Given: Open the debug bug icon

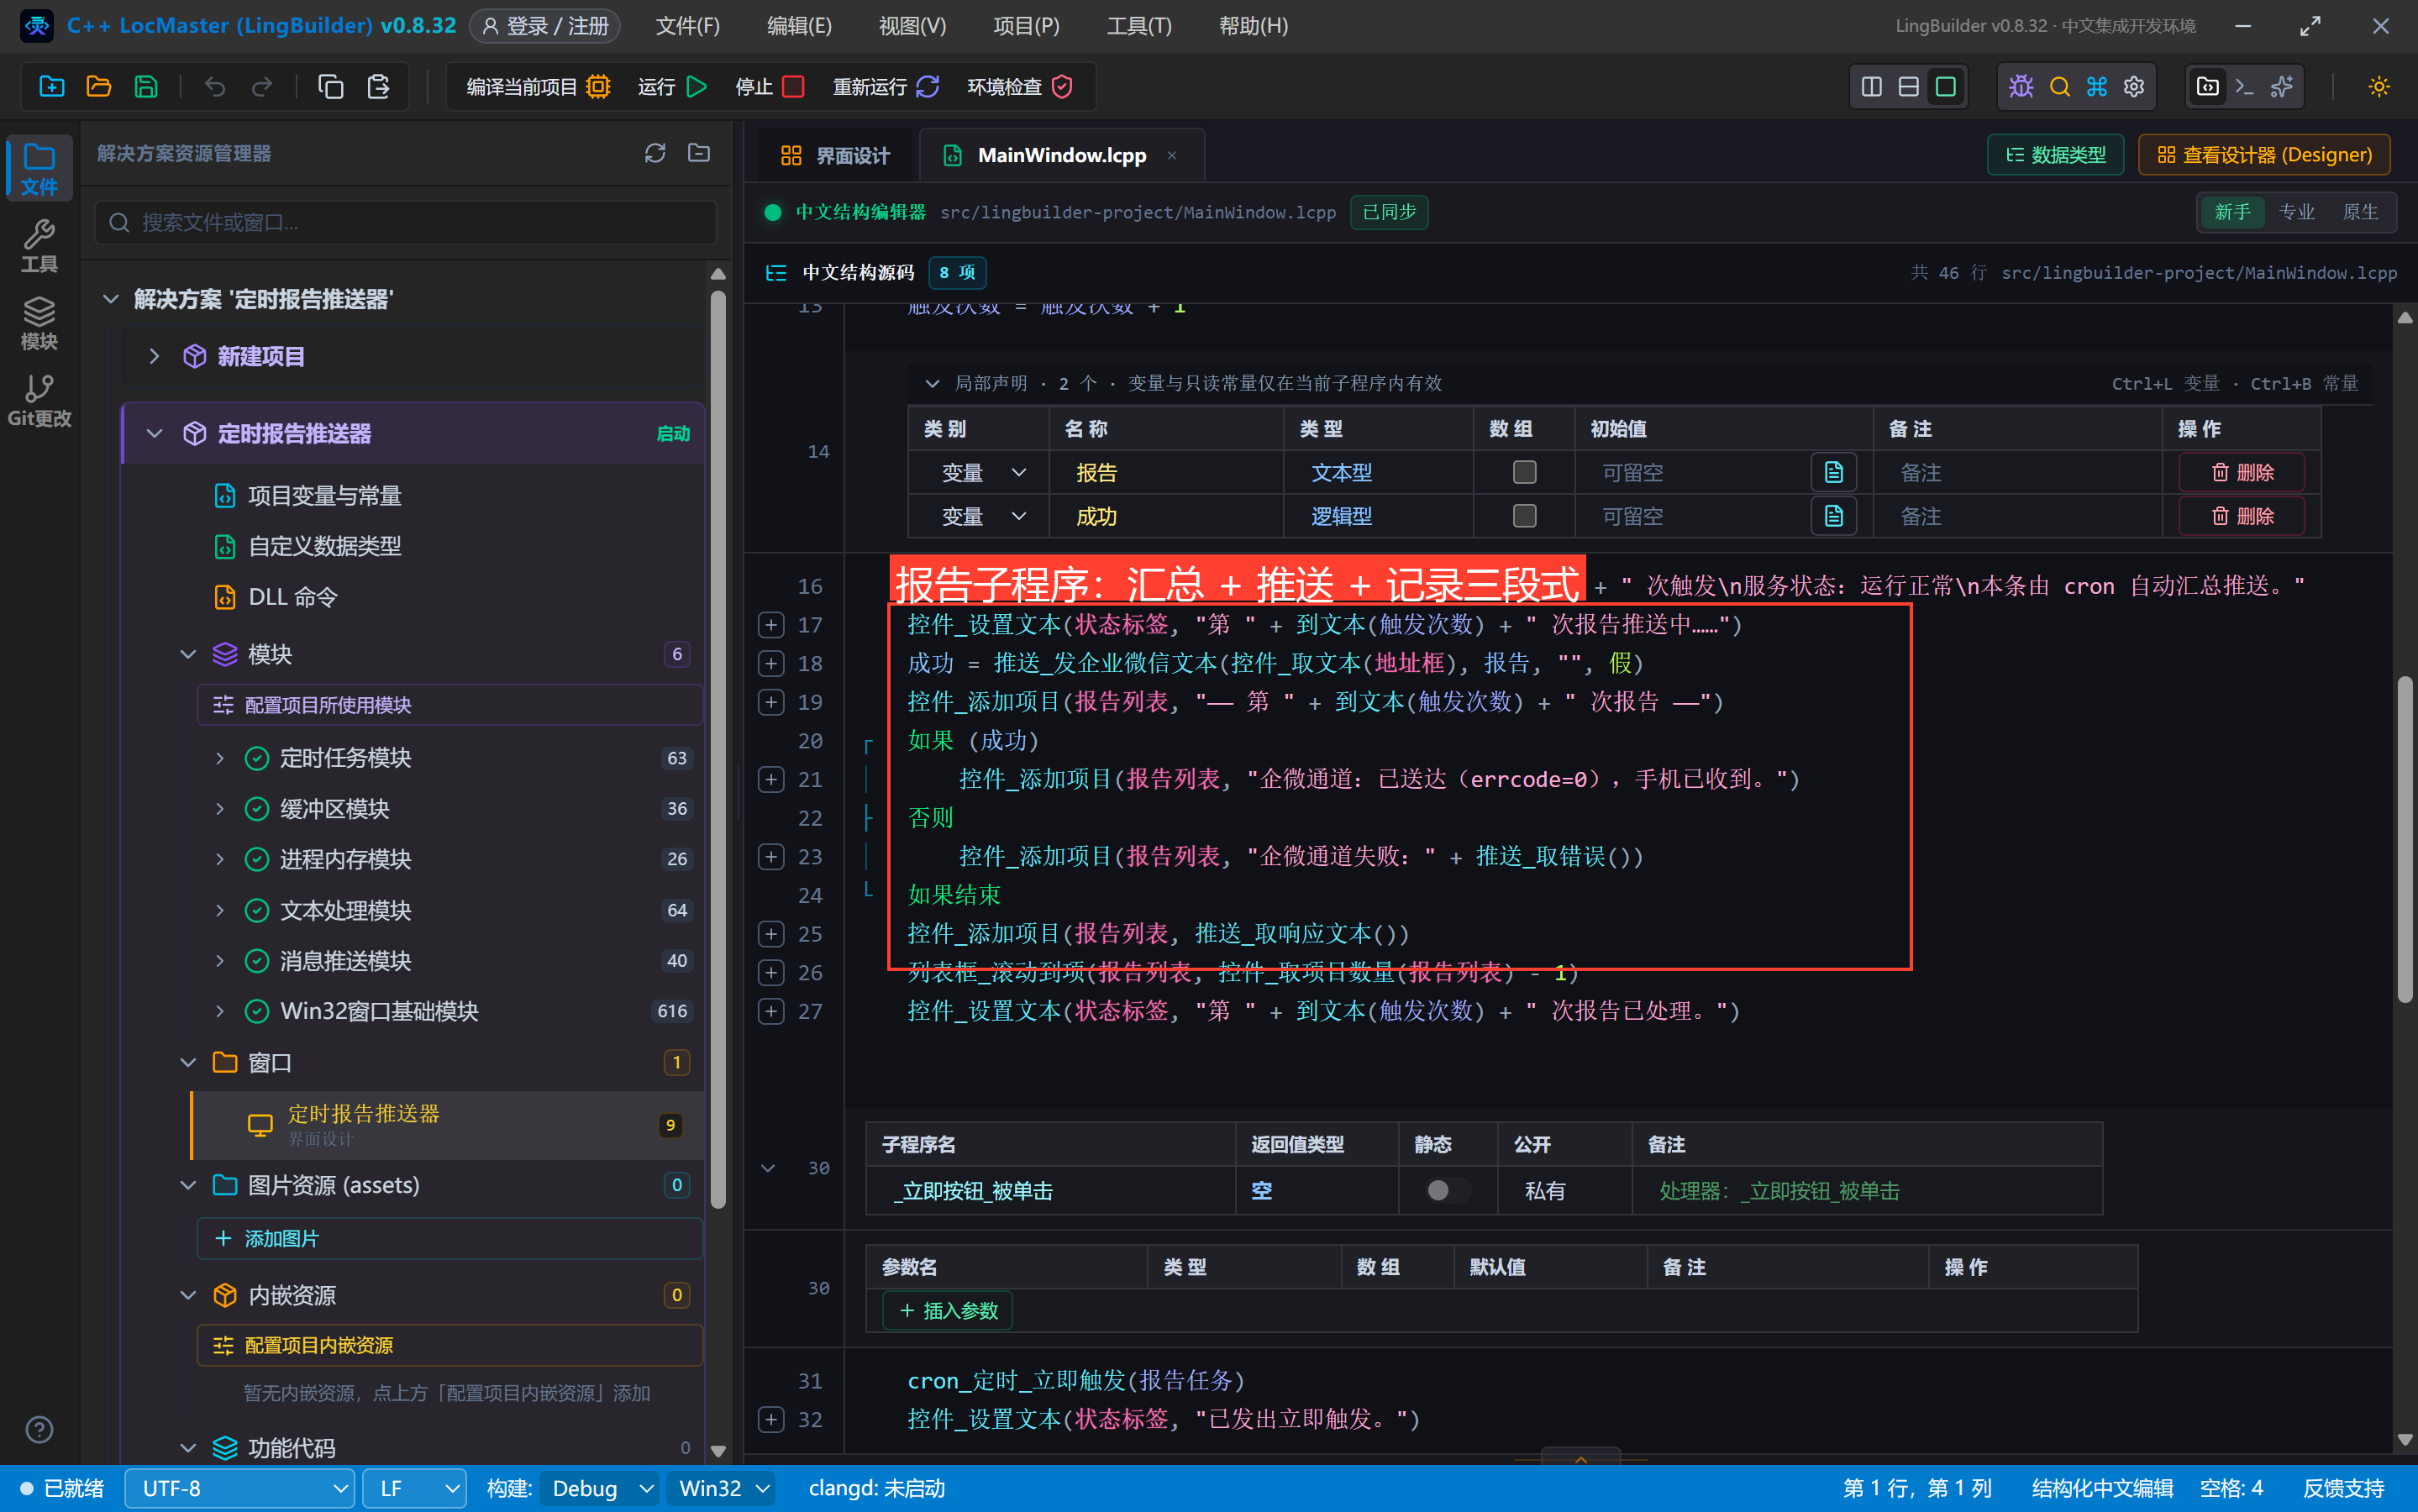Looking at the screenshot, I should [2021, 87].
